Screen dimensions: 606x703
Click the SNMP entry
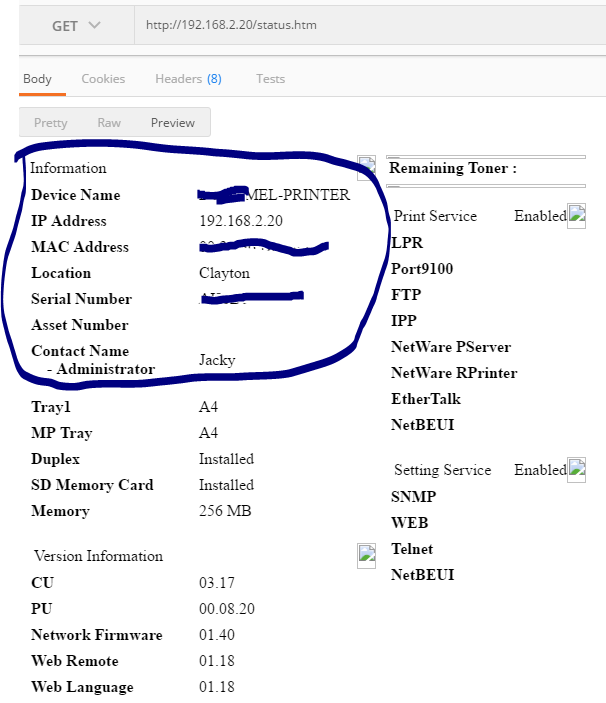point(414,497)
